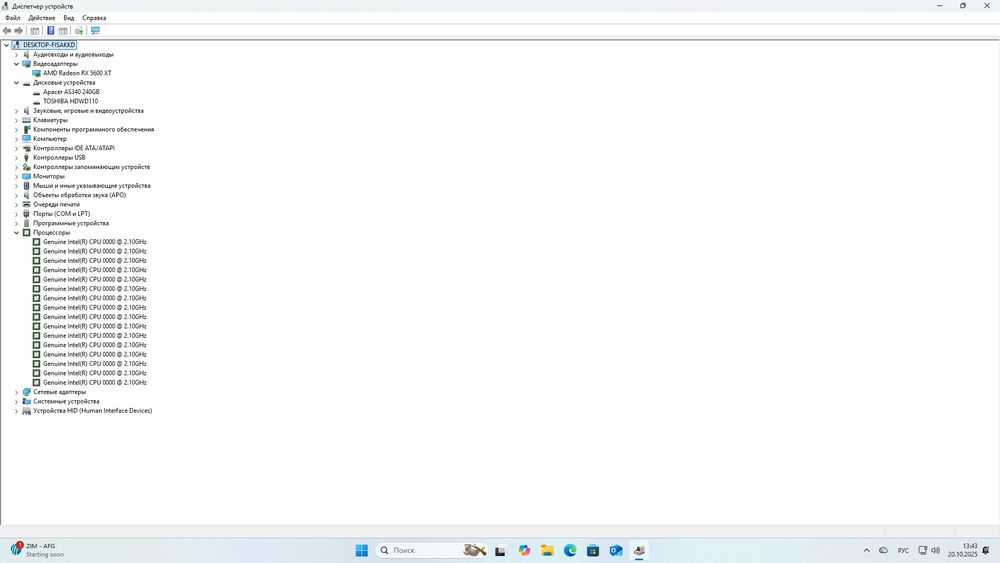This screenshot has width=1000, height=563.
Task: Open Help via the blue question-mark icon
Action: tap(50, 31)
